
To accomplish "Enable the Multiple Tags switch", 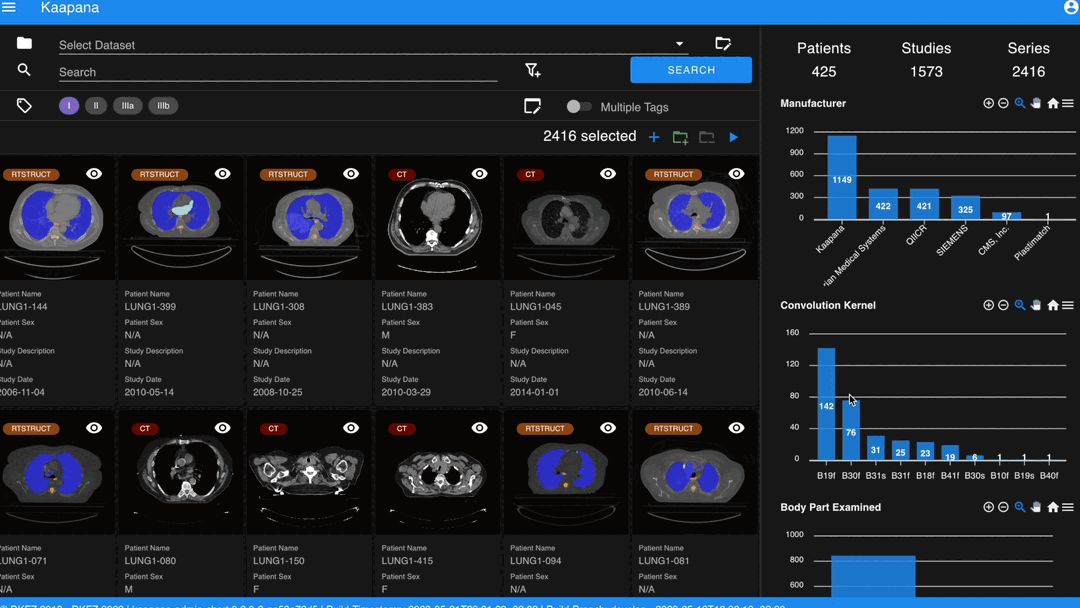I will [579, 106].
